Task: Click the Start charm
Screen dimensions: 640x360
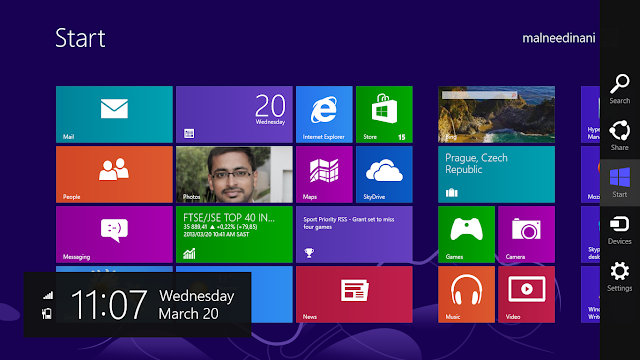Action: click(620, 182)
